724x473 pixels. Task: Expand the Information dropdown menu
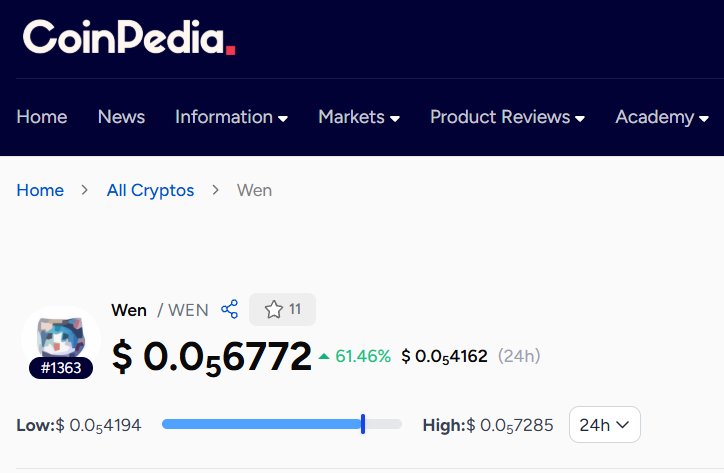point(231,117)
